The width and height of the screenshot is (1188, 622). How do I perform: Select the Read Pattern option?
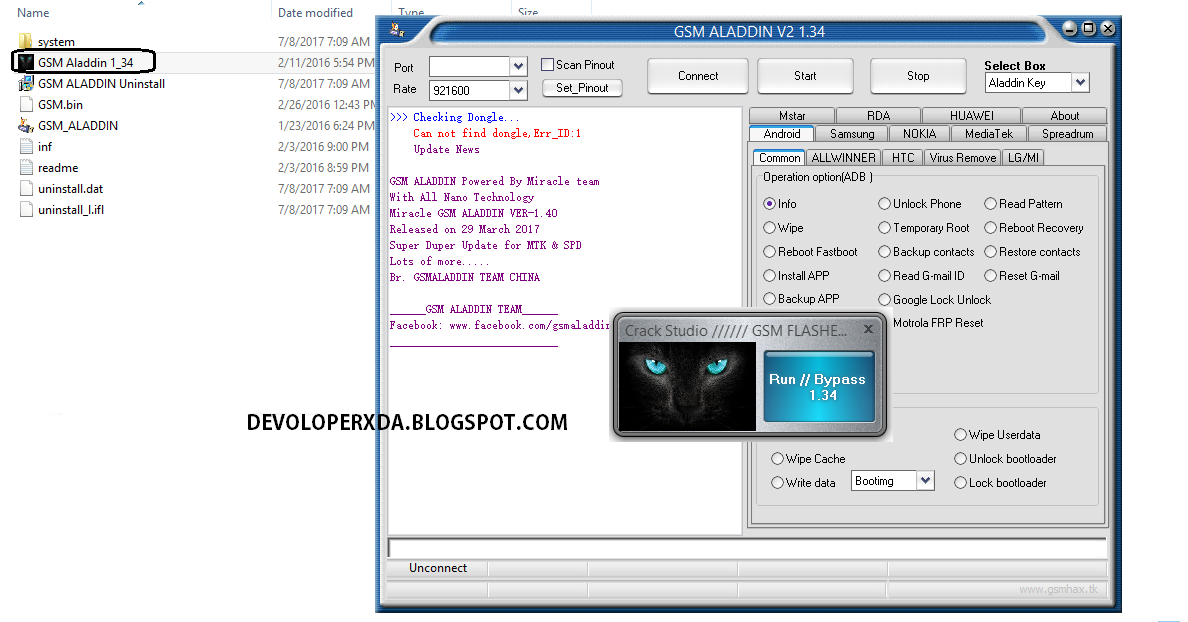[x=990, y=204]
